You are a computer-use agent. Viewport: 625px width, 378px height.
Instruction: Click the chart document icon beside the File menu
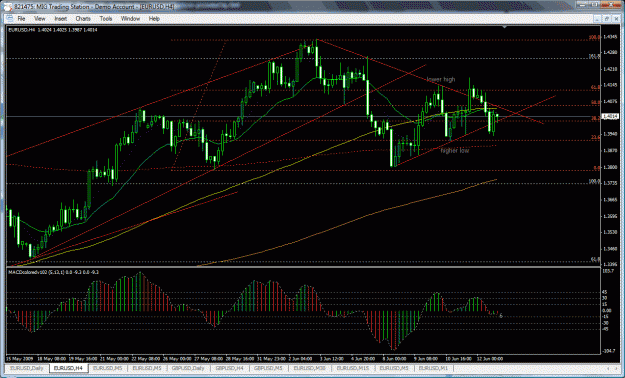tap(9, 19)
